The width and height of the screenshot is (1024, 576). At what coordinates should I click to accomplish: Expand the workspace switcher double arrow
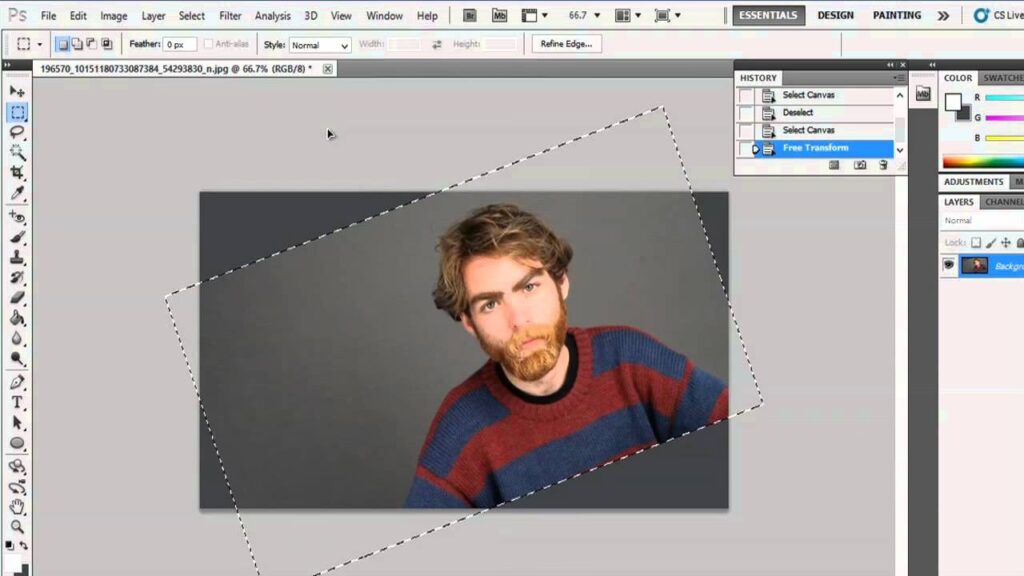coord(943,16)
